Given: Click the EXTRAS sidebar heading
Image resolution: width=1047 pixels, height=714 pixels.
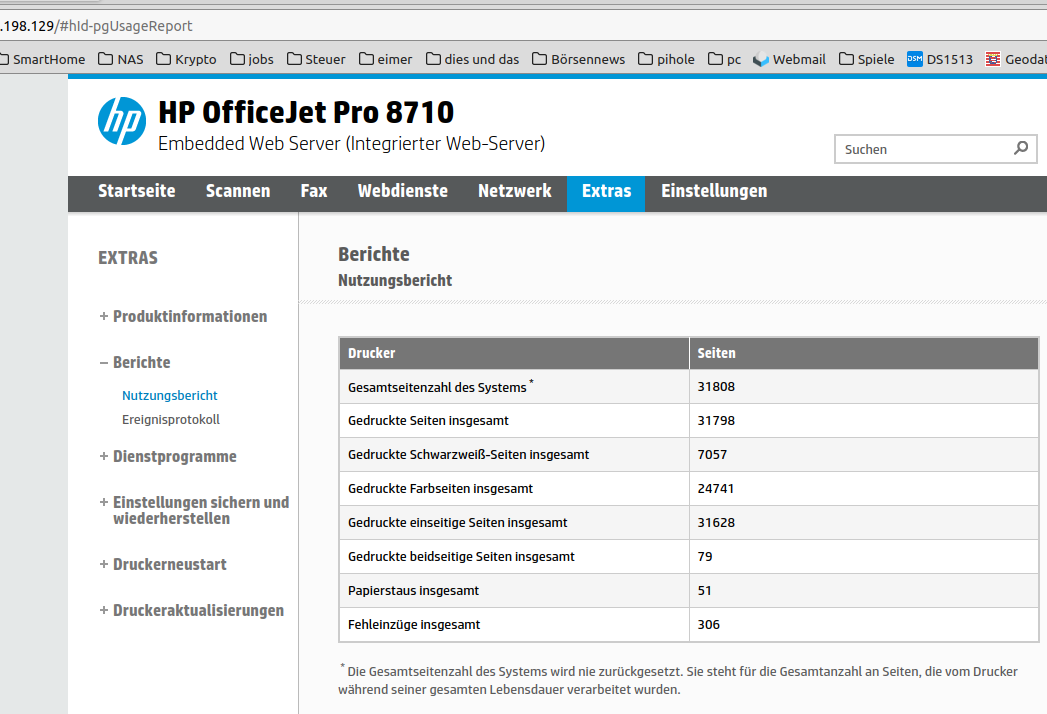Looking at the screenshot, I should tap(128, 258).
